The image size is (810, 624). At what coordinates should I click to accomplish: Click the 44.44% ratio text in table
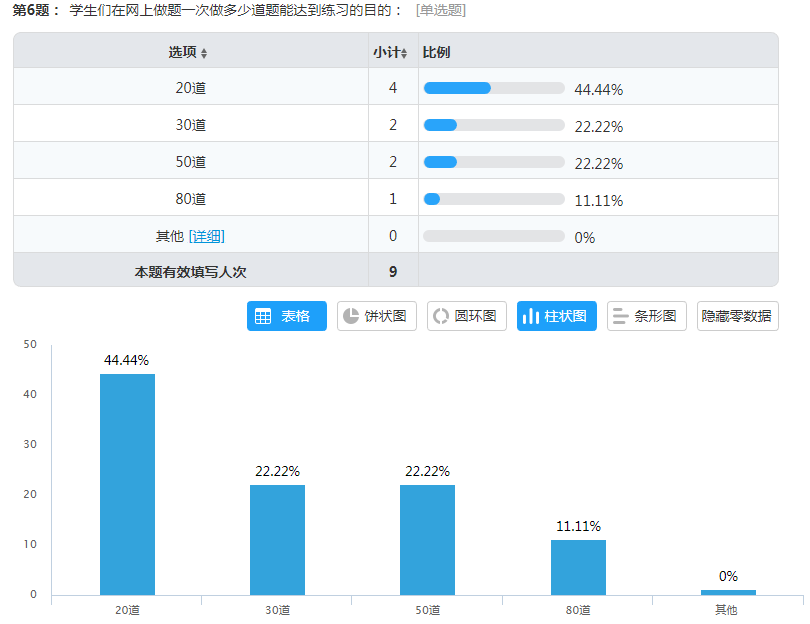tap(599, 90)
